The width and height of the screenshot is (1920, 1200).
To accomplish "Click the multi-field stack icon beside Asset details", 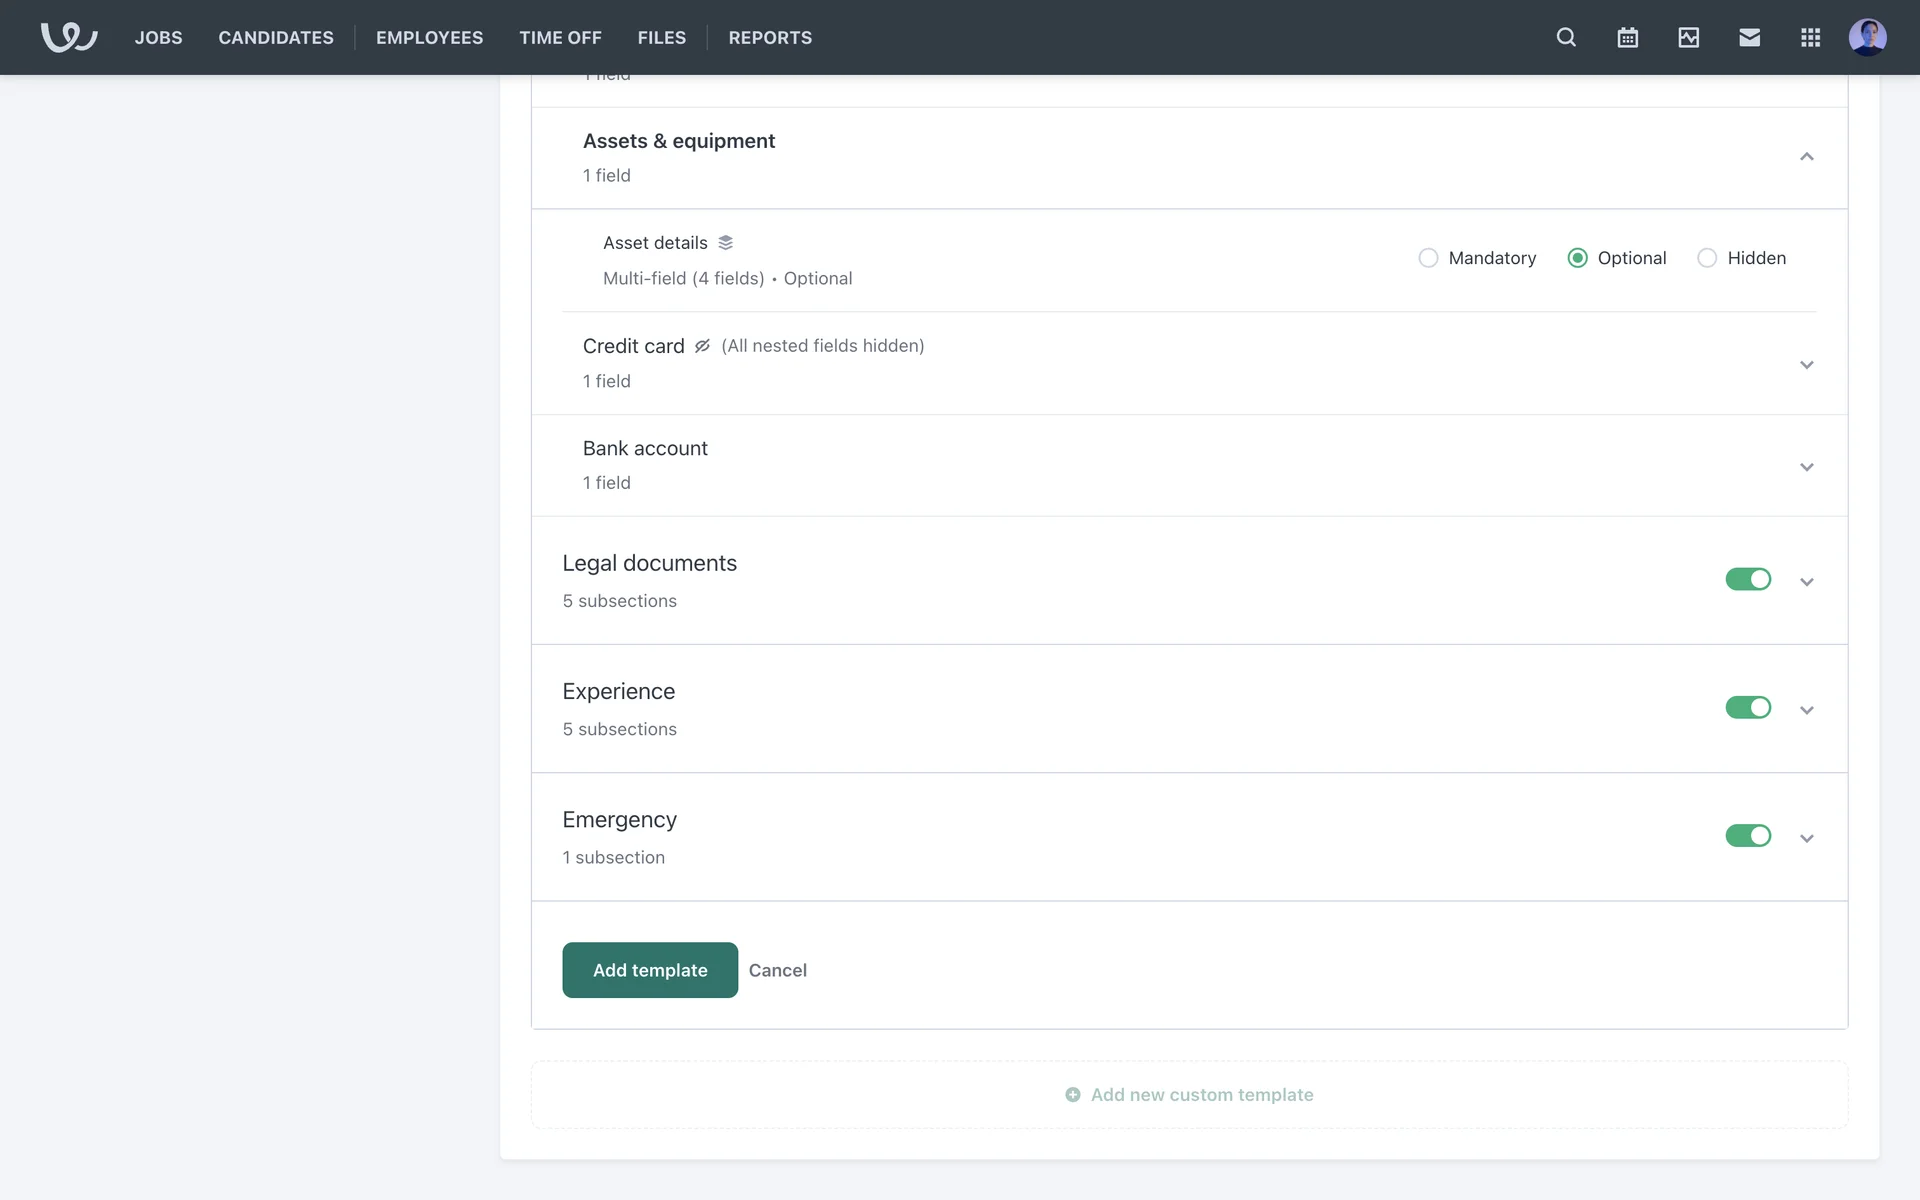I will tap(726, 243).
